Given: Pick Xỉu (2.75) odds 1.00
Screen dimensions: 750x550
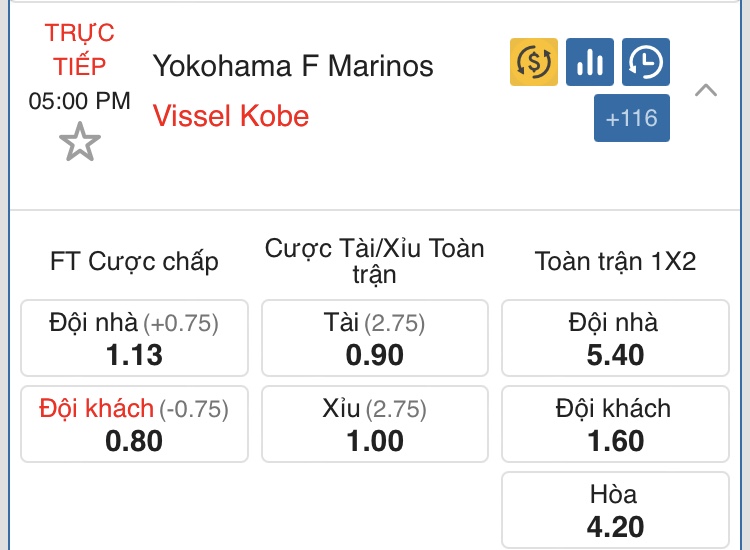Looking at the screenshot, I should coord(375,424).
